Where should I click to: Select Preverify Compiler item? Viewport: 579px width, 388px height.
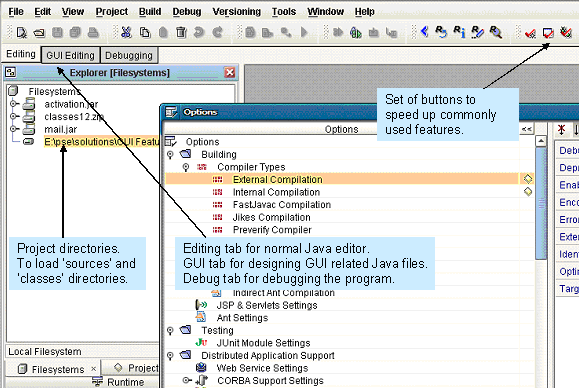pos(272,230)
